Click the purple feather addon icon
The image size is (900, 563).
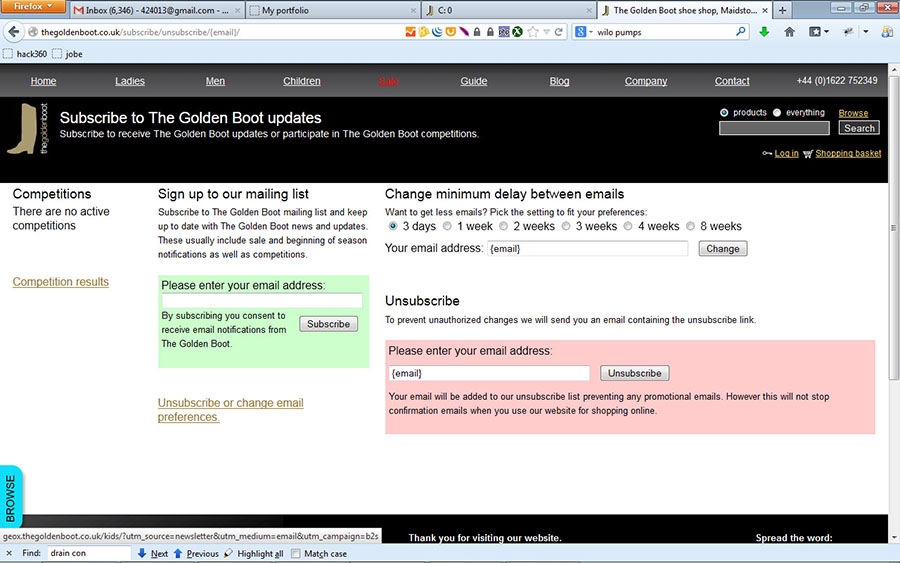coord(464,32)
